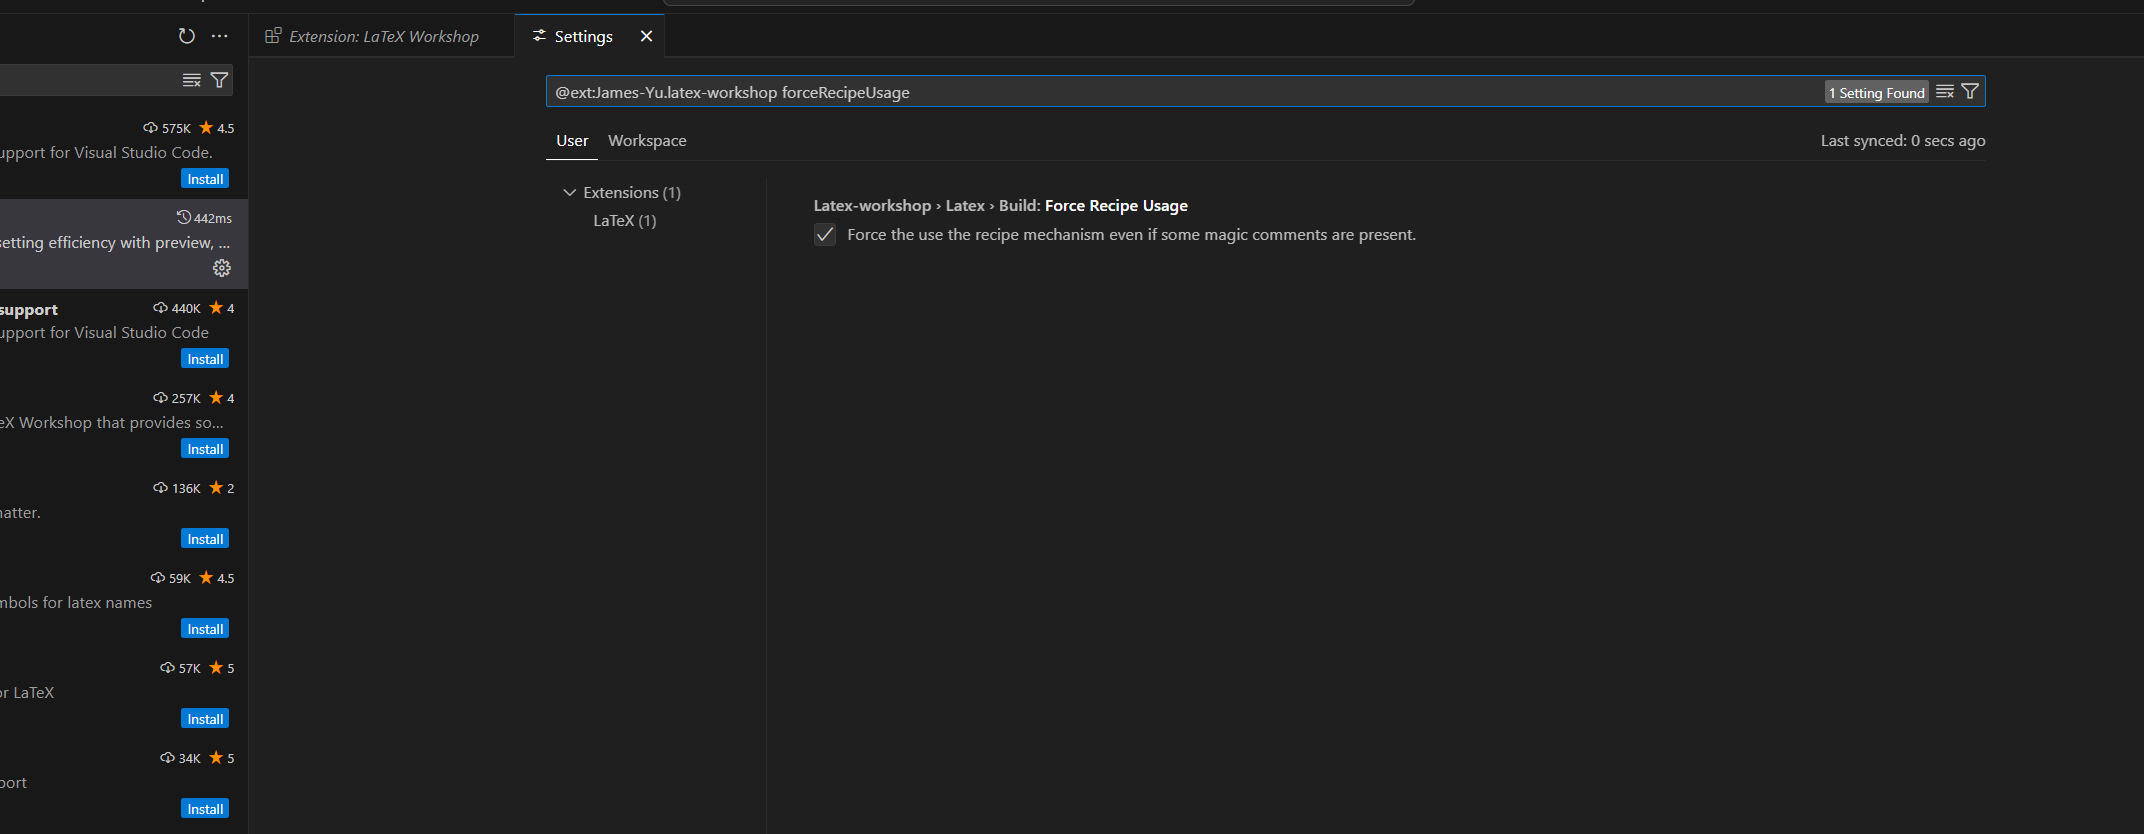Open the extensions filter funnel icon
The image size is (2144, 834).
pyautogui.click(x=220, y=80)
